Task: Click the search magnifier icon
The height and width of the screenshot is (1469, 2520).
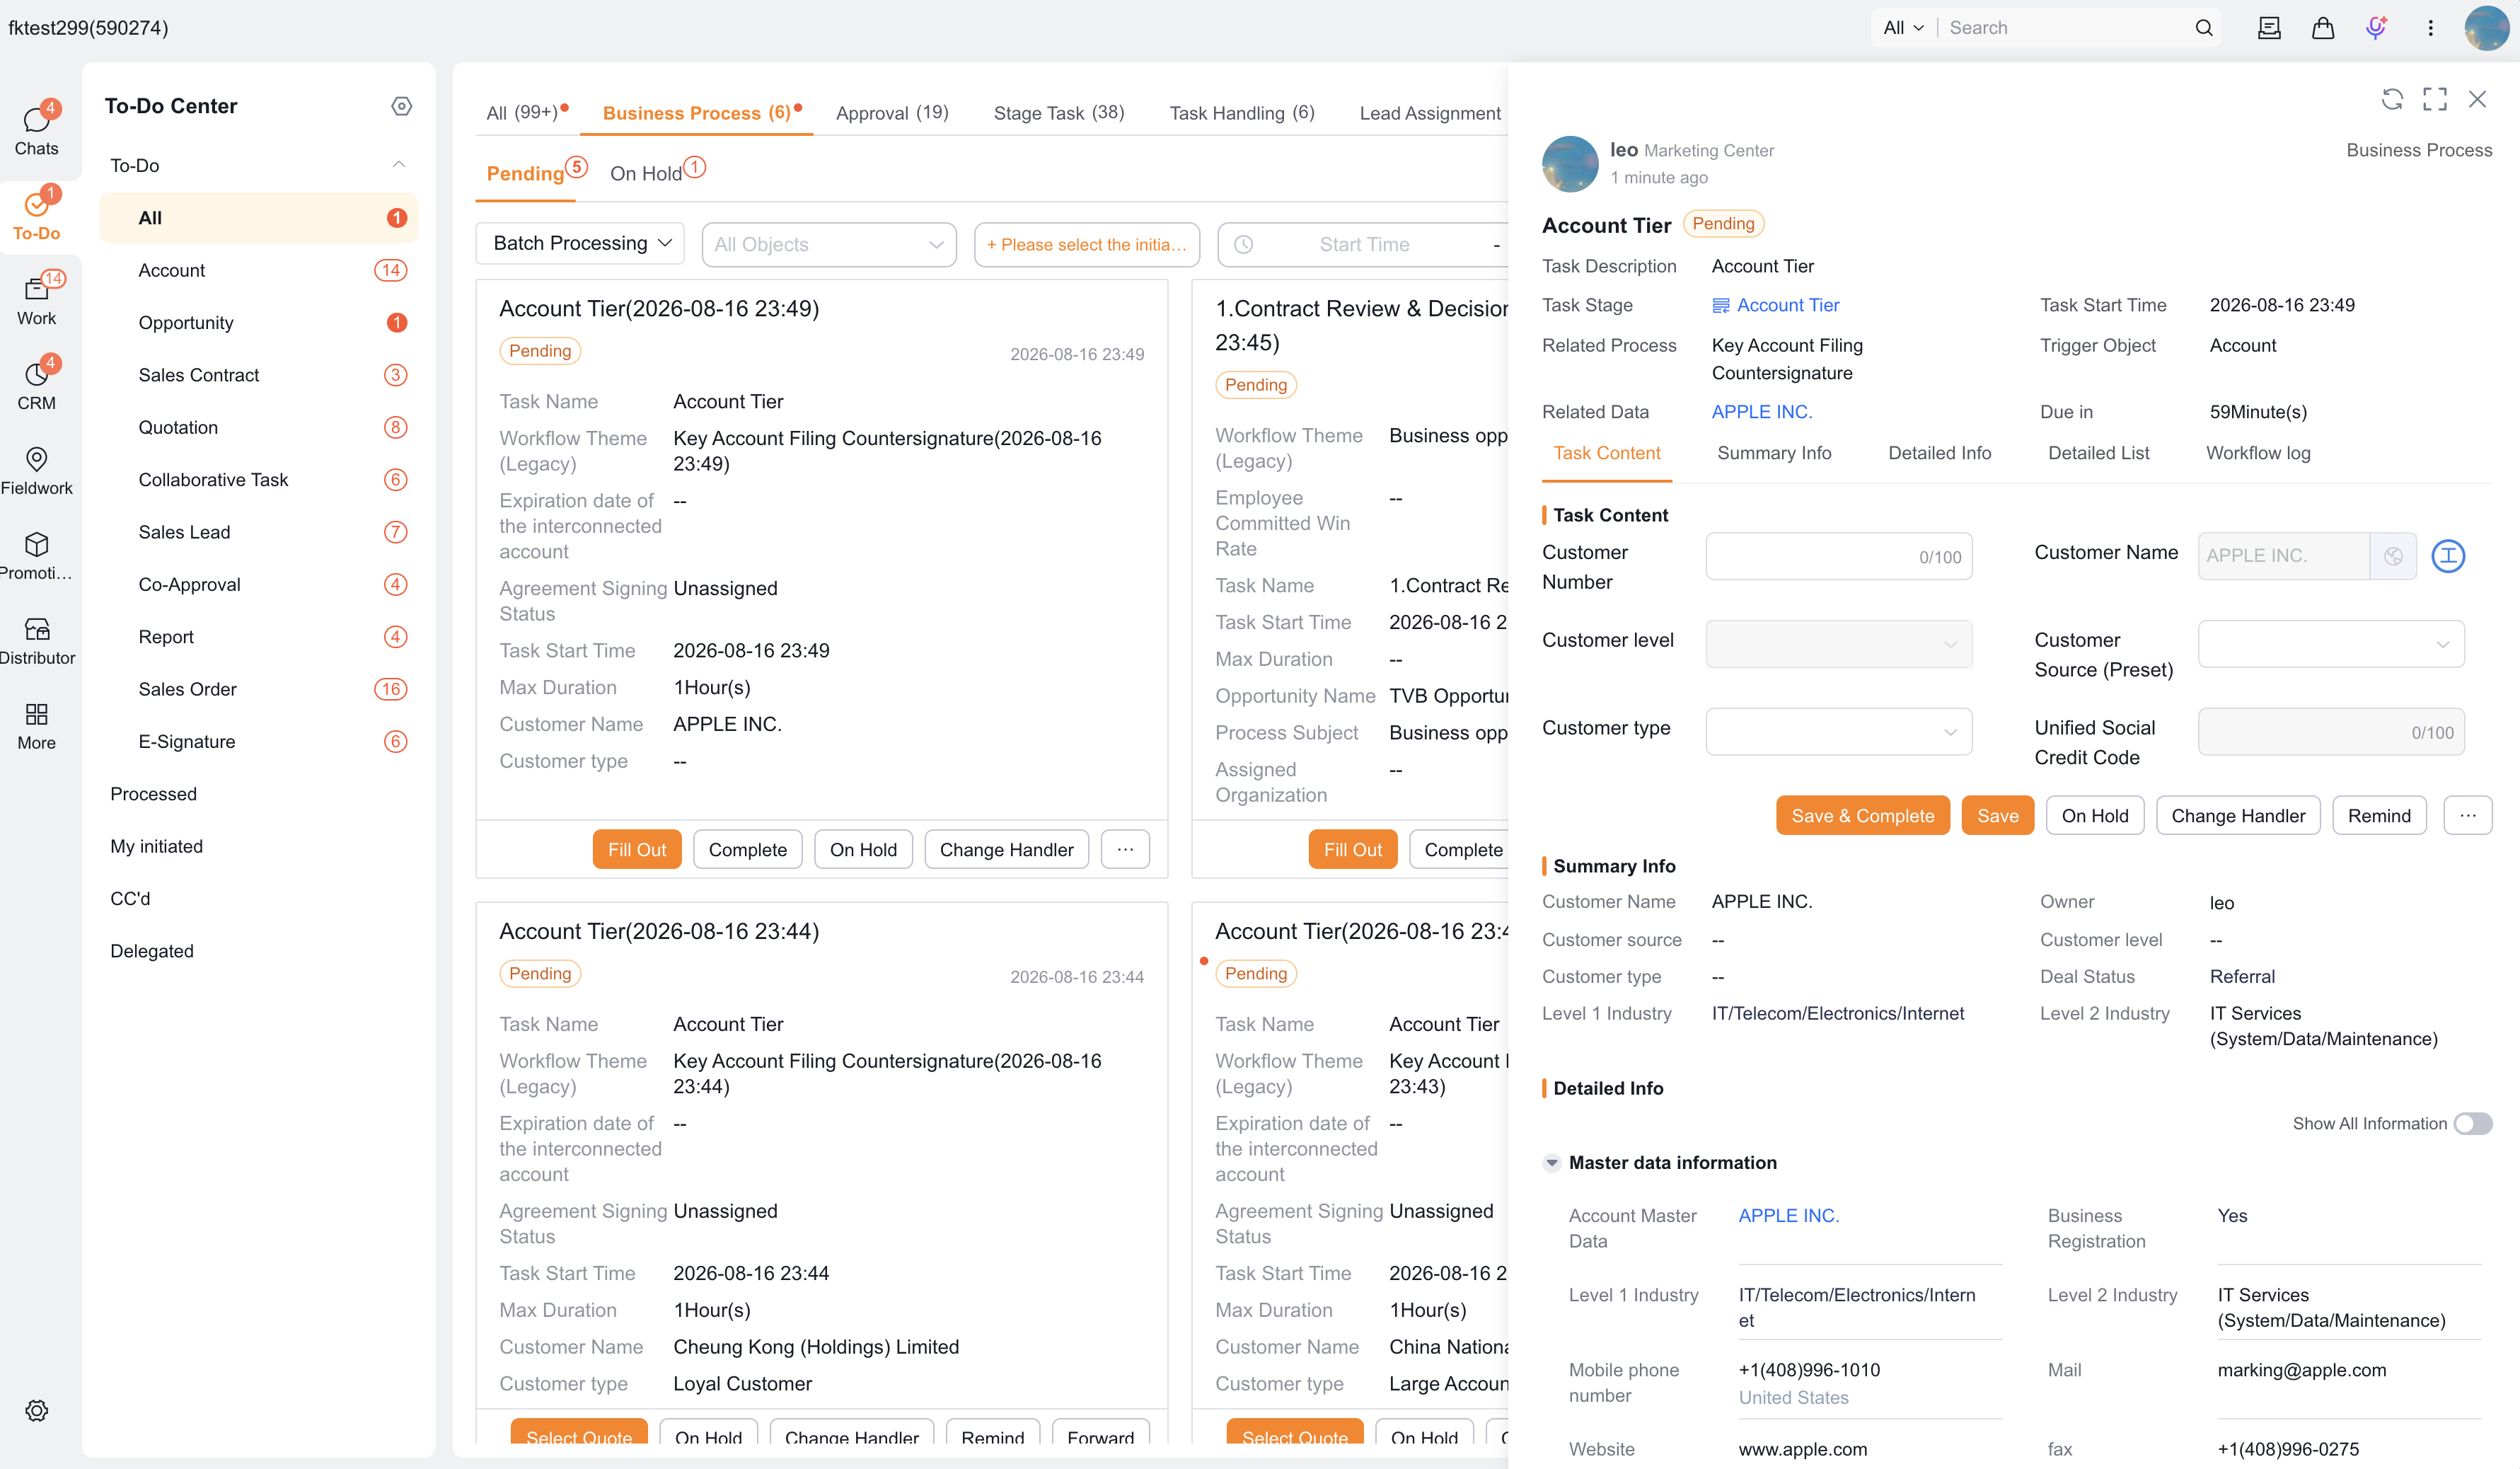Action: tap(2204, 28)
